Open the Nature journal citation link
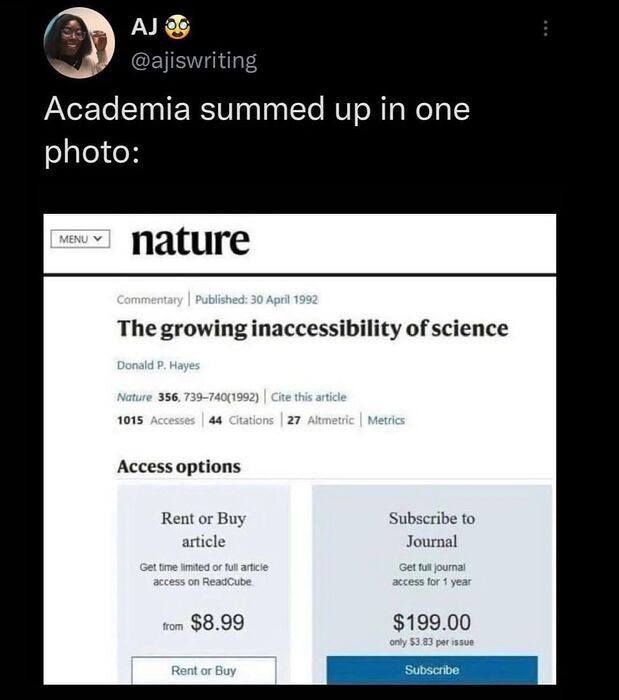The width and height of the screenshot is (619, 700). pos(134,398)
